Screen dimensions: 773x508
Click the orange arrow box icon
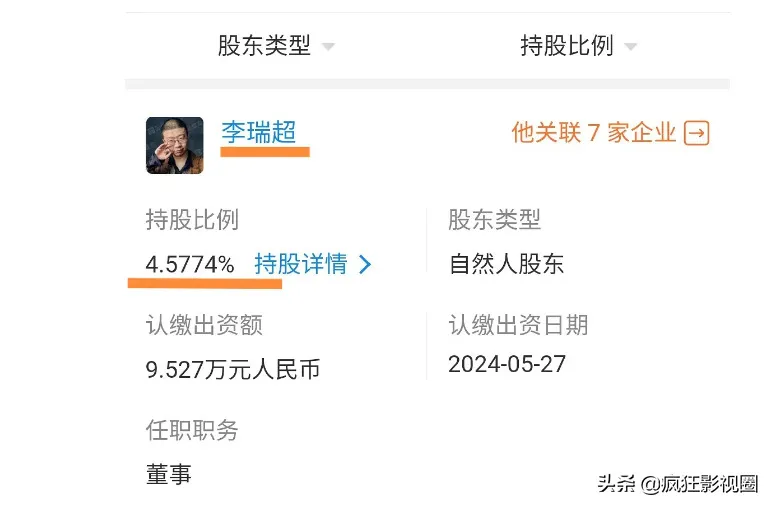coord(697,133)
